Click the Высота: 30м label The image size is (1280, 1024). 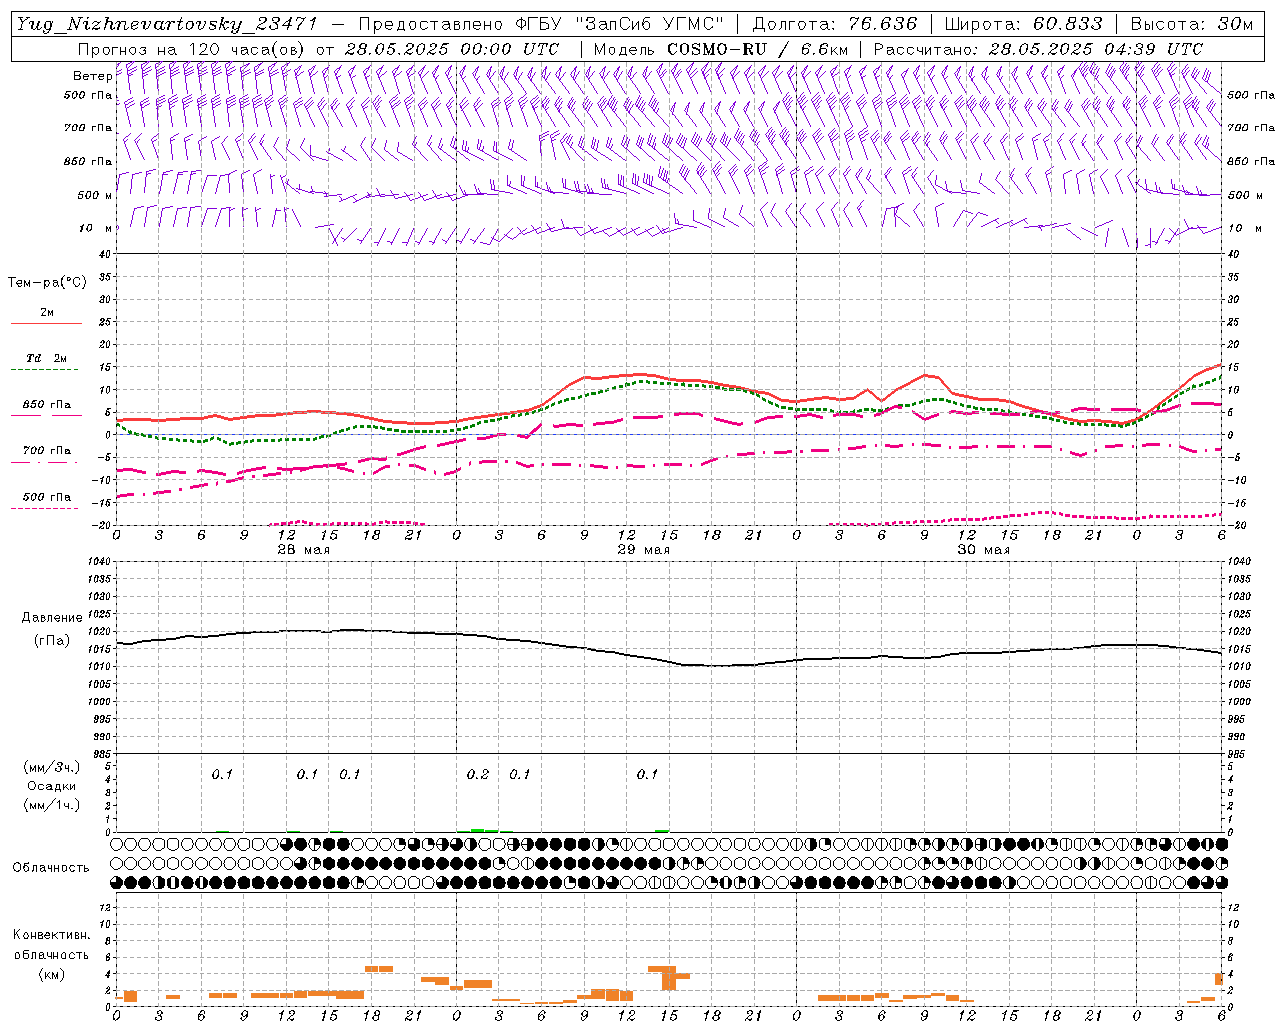click(1191, 24)
